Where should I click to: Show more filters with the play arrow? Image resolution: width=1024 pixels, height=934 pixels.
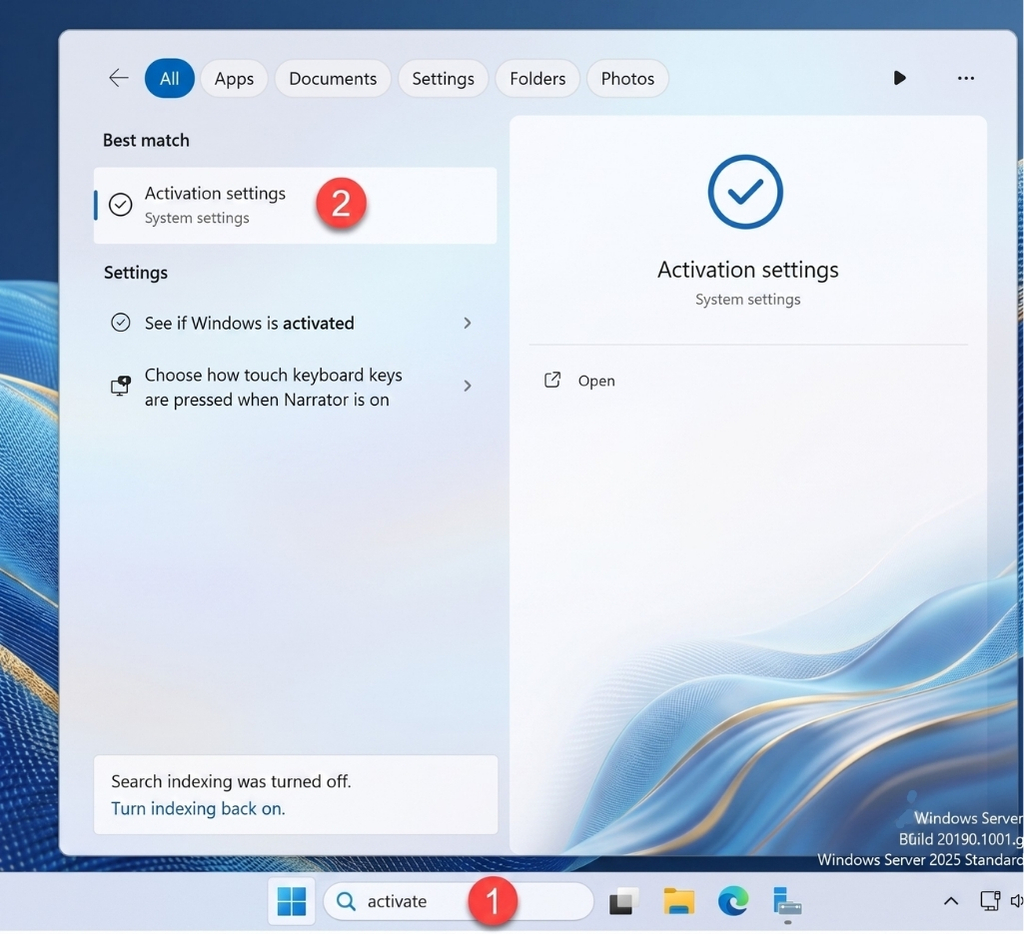(899, 78)
